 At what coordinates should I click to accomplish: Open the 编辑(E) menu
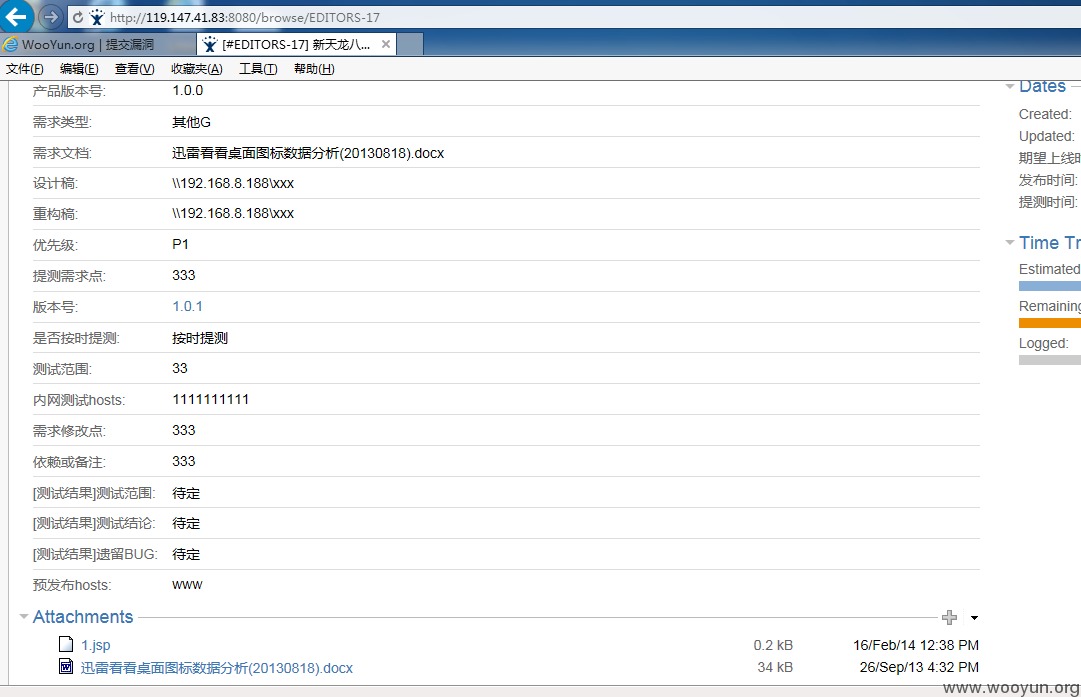(79, 69)
